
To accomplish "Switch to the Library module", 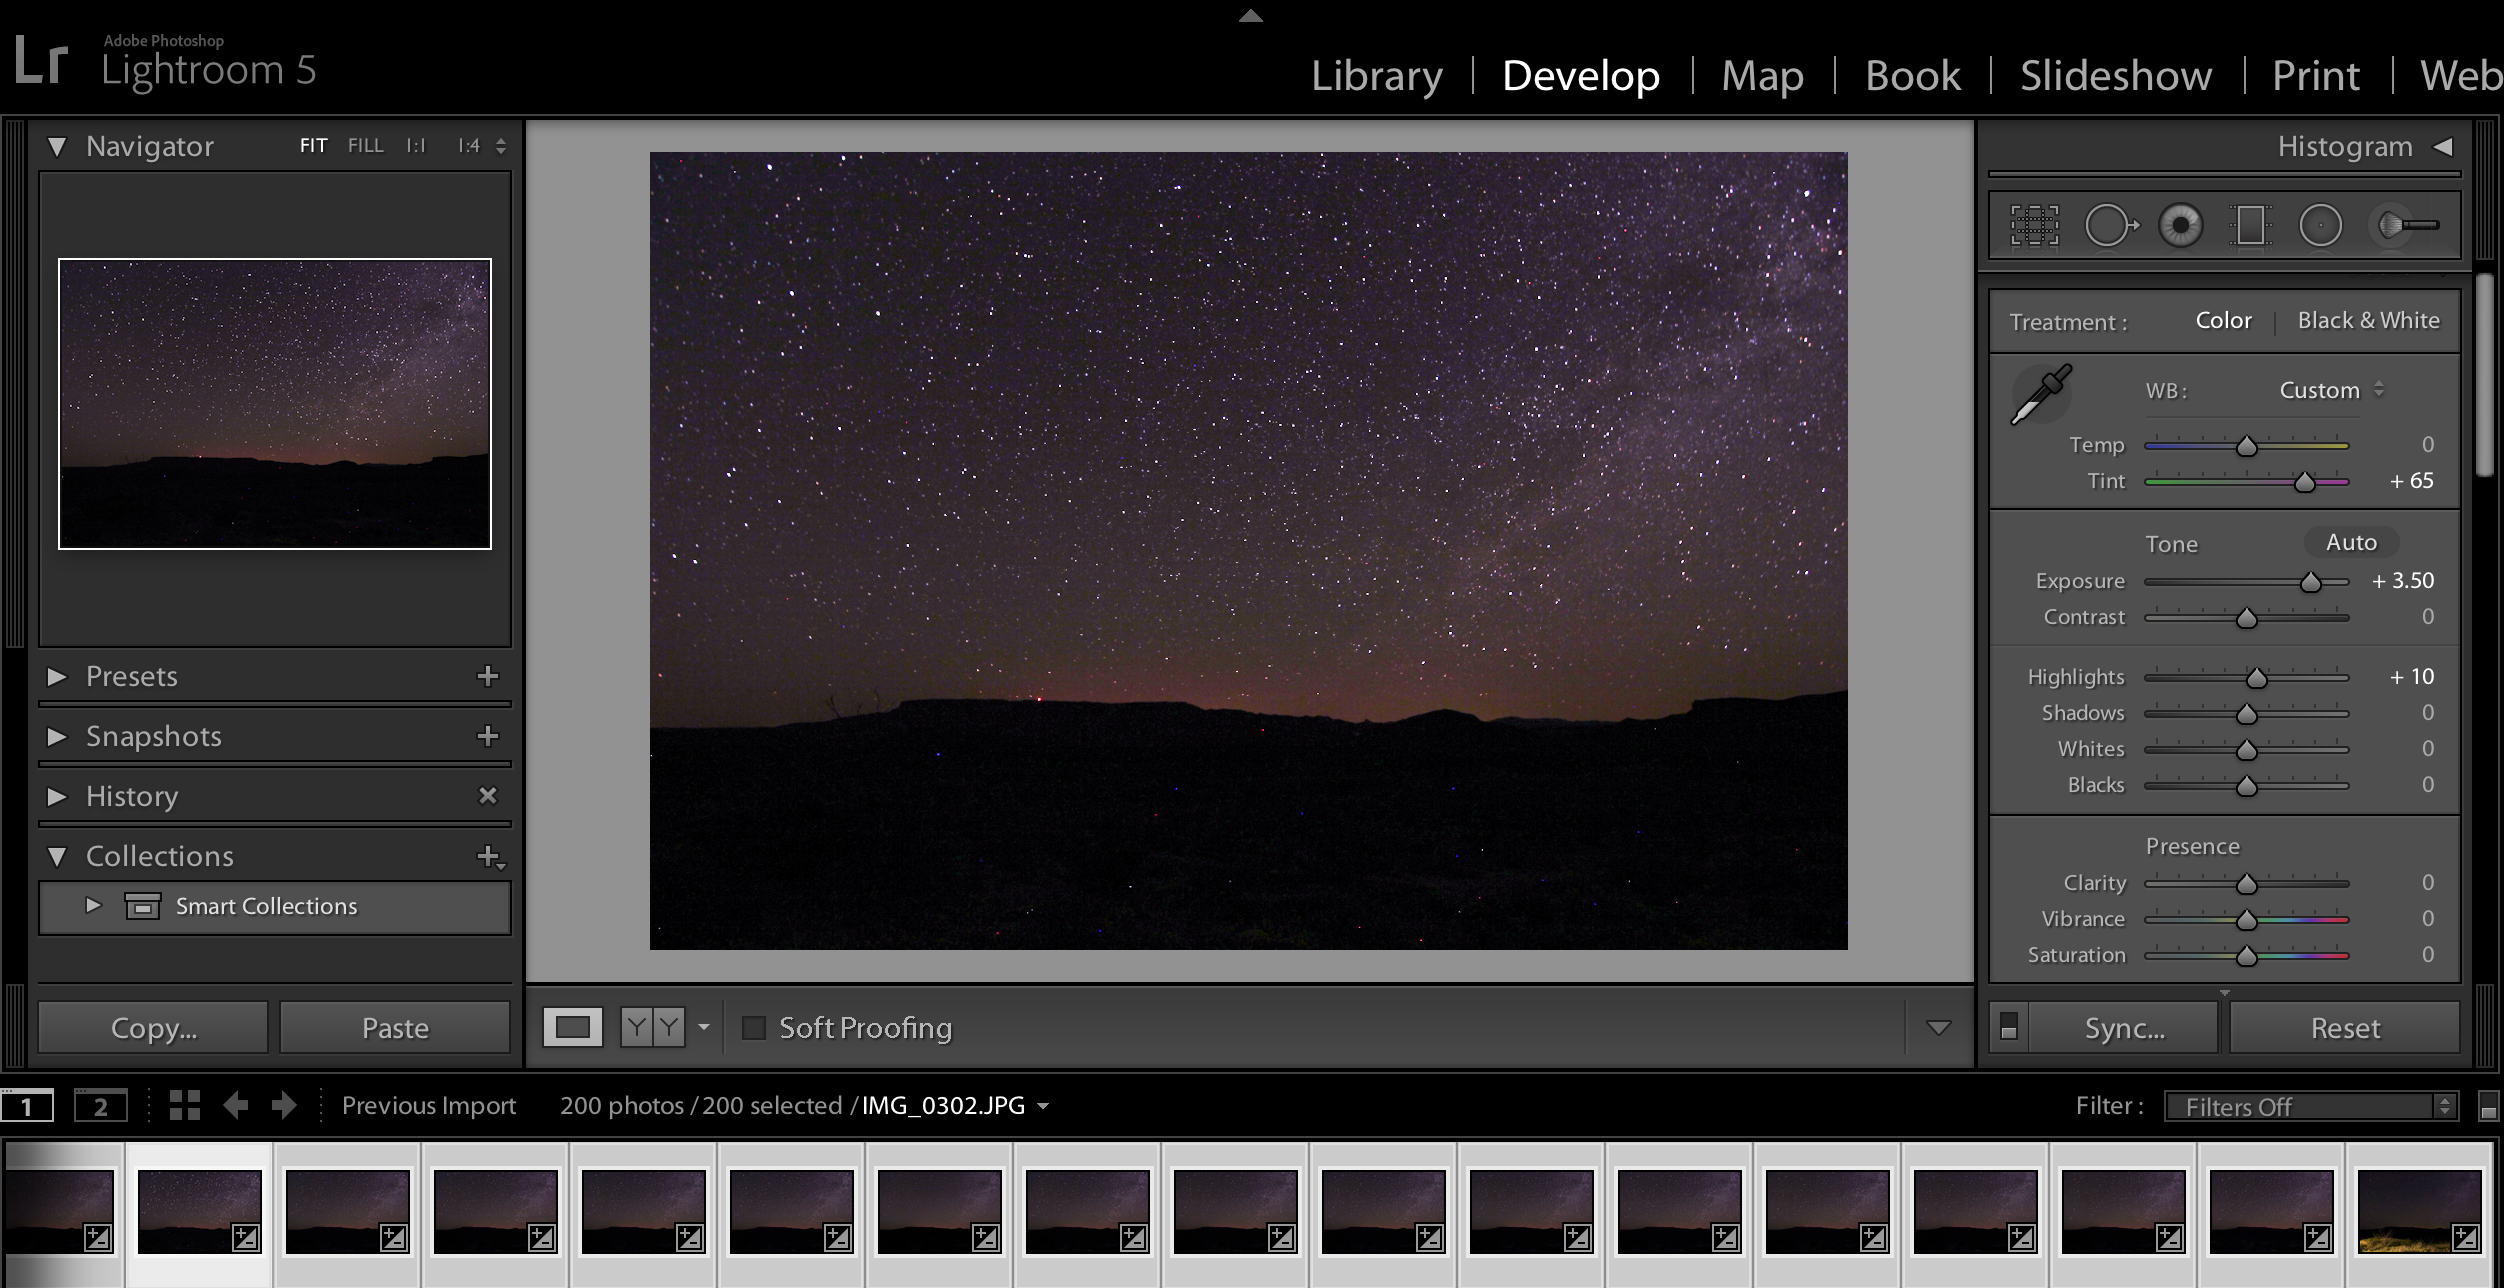I will click(1376, 76).
